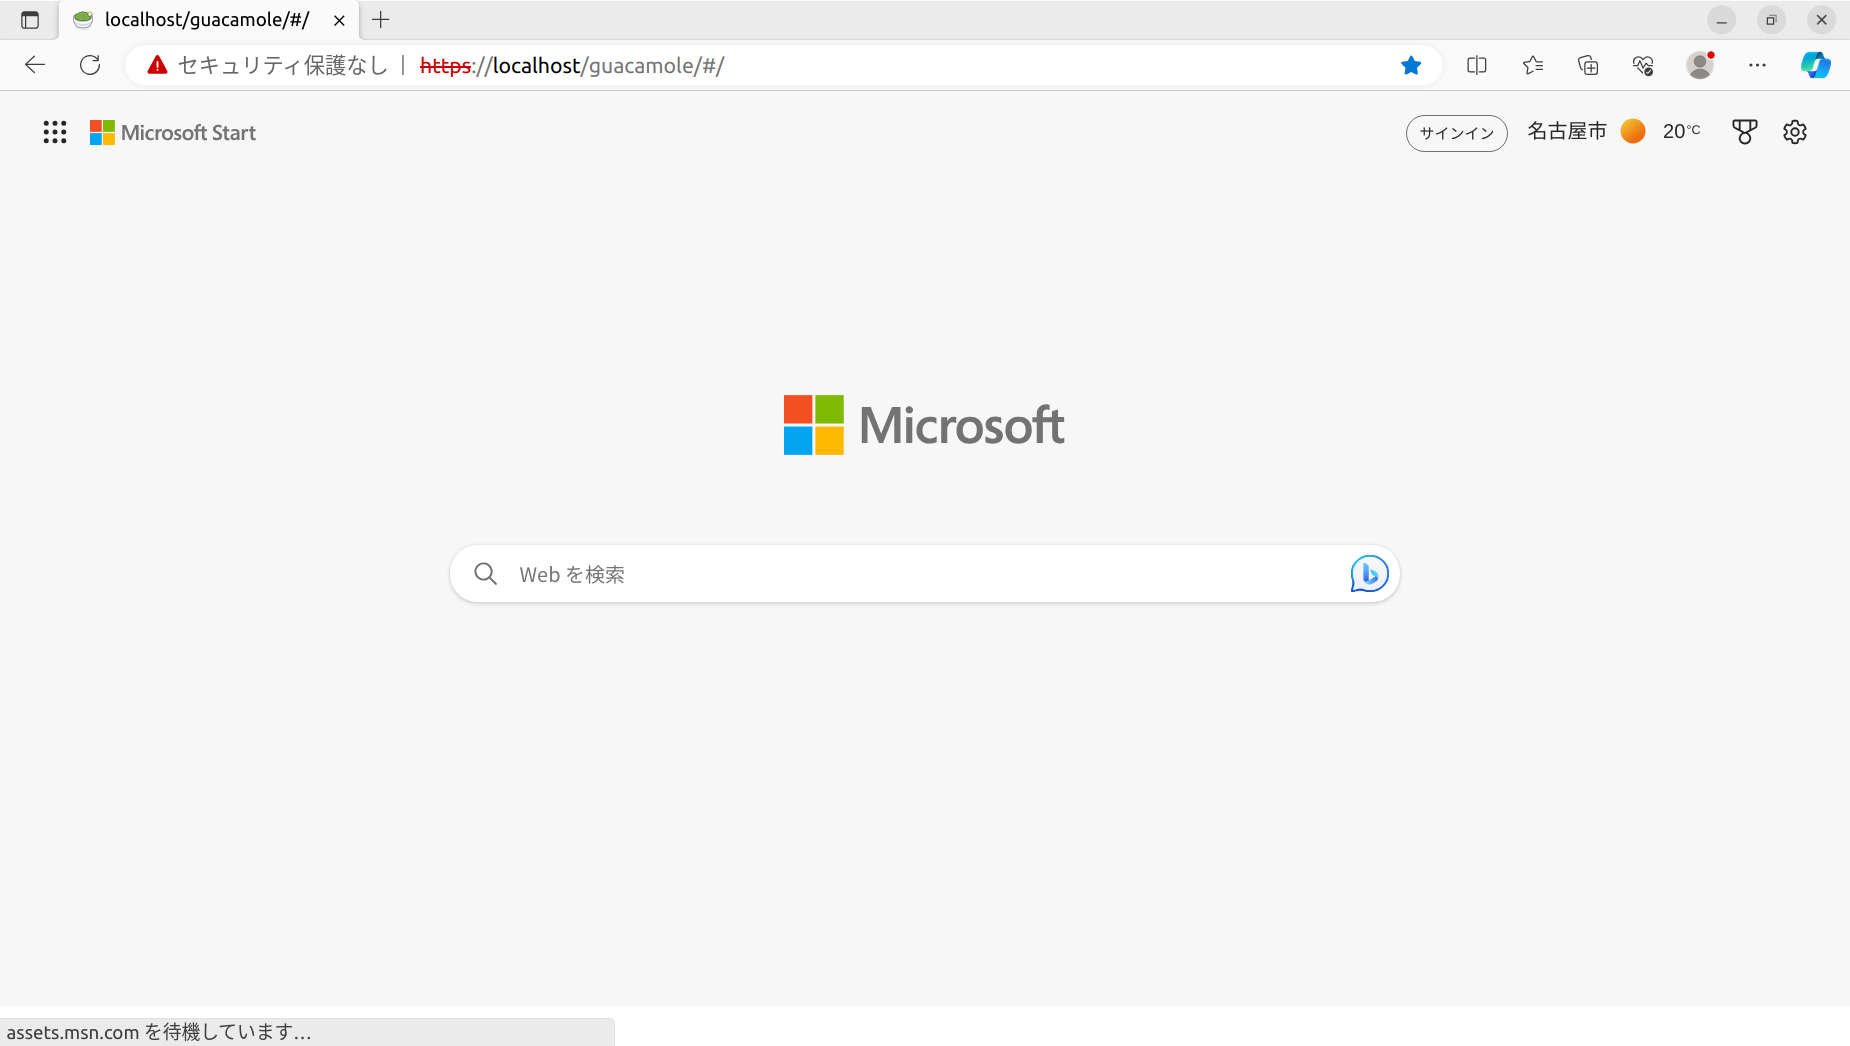Open Browser essentials heart icon

point(1643,65)
